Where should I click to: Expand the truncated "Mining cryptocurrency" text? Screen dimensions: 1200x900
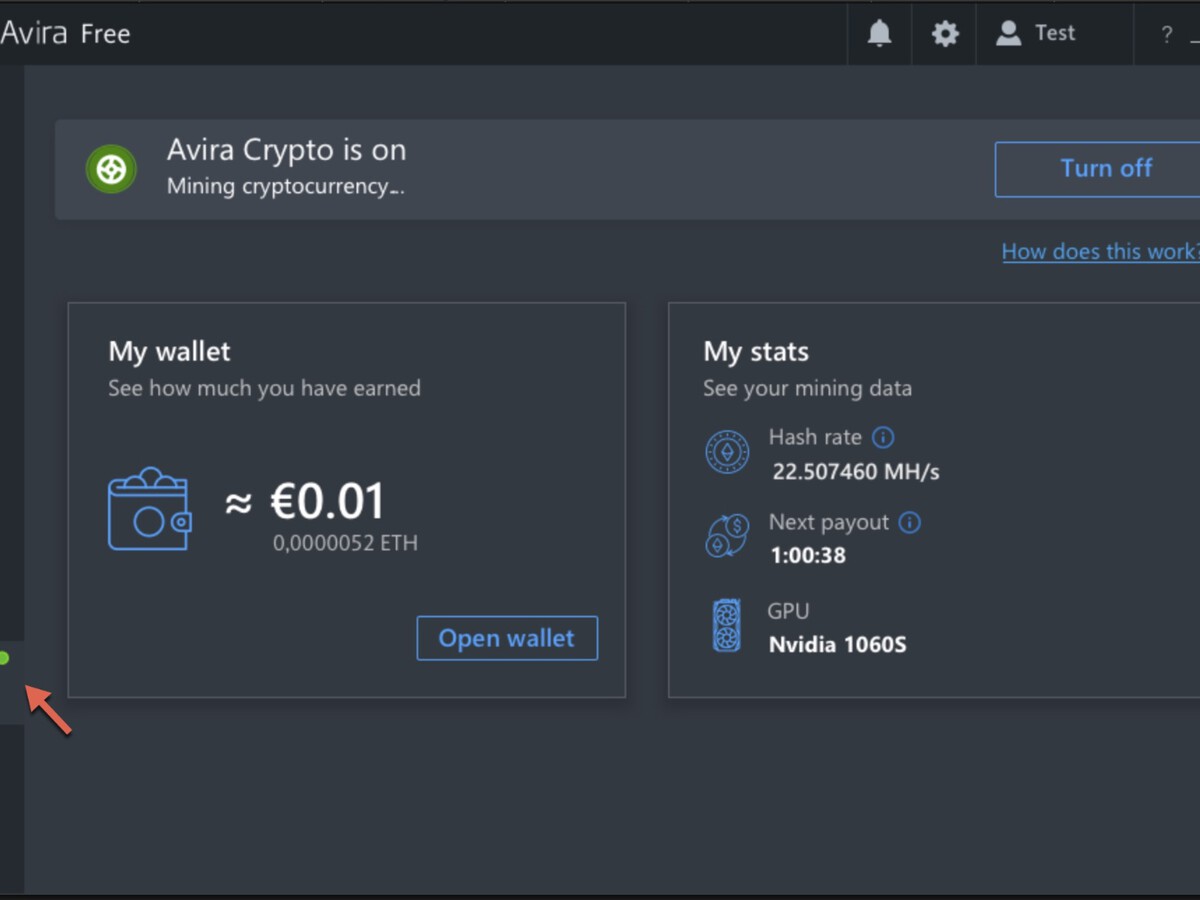point(285,186)
